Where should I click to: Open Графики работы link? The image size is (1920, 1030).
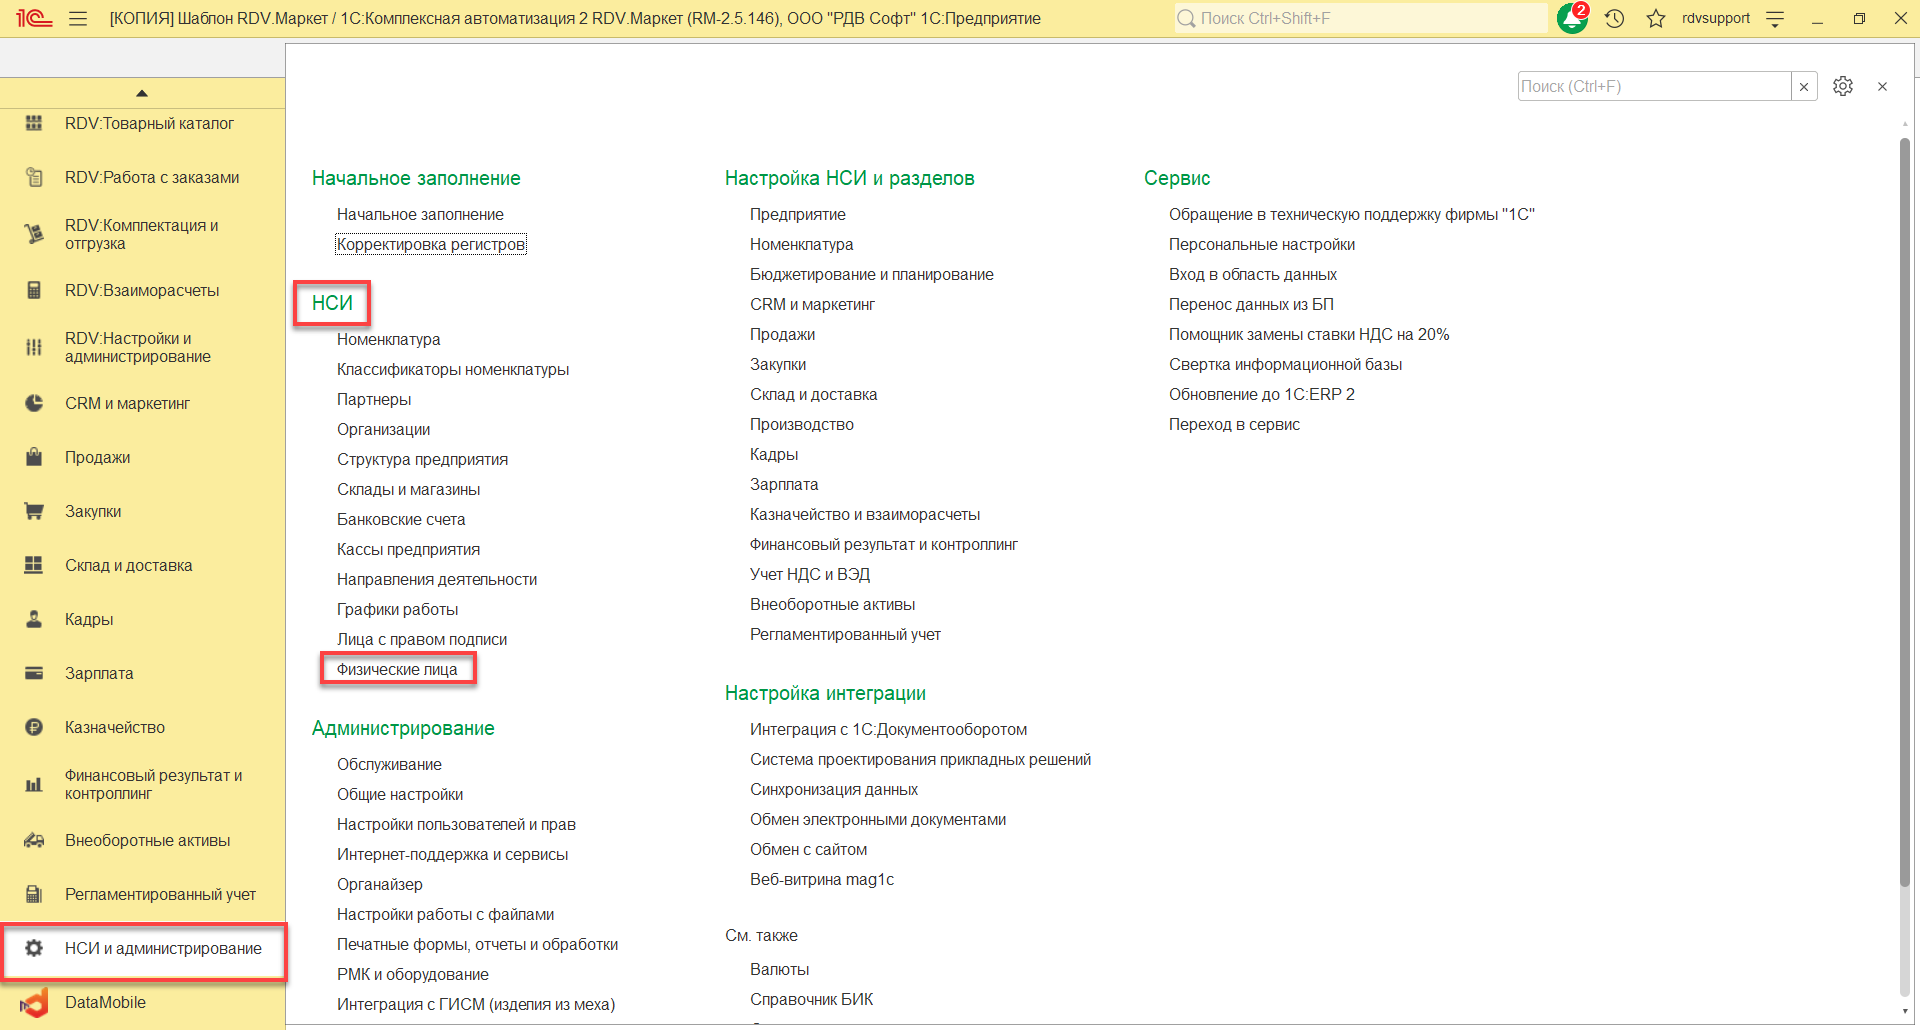point(397,609)
